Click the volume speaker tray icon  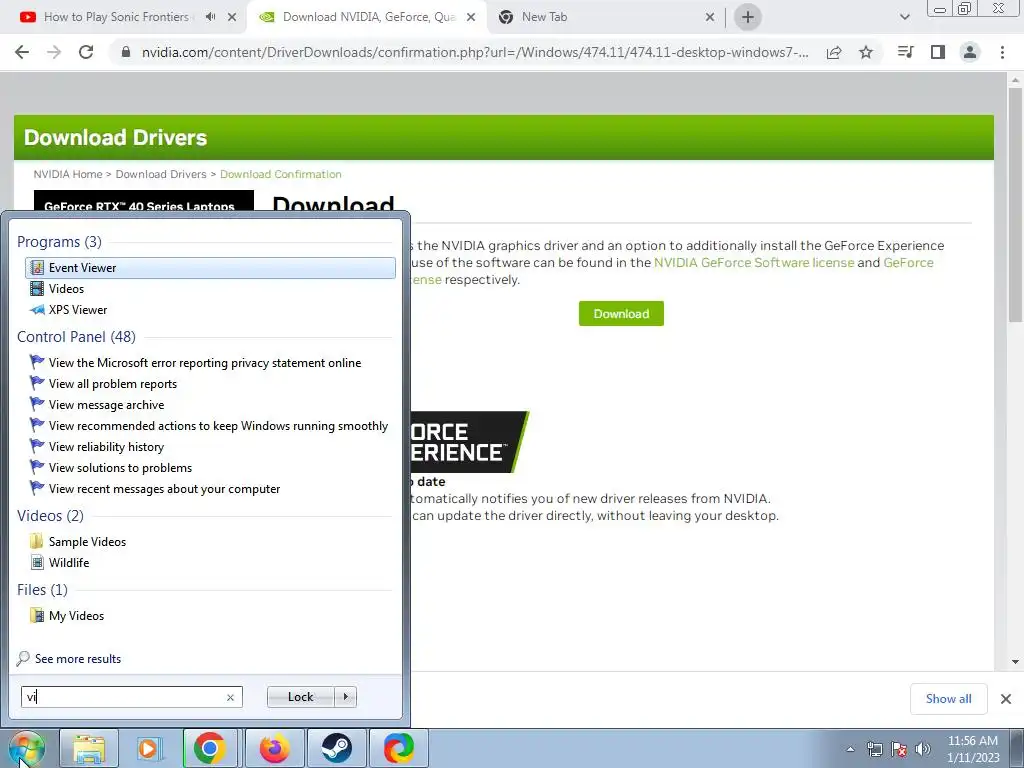[923, 749]
